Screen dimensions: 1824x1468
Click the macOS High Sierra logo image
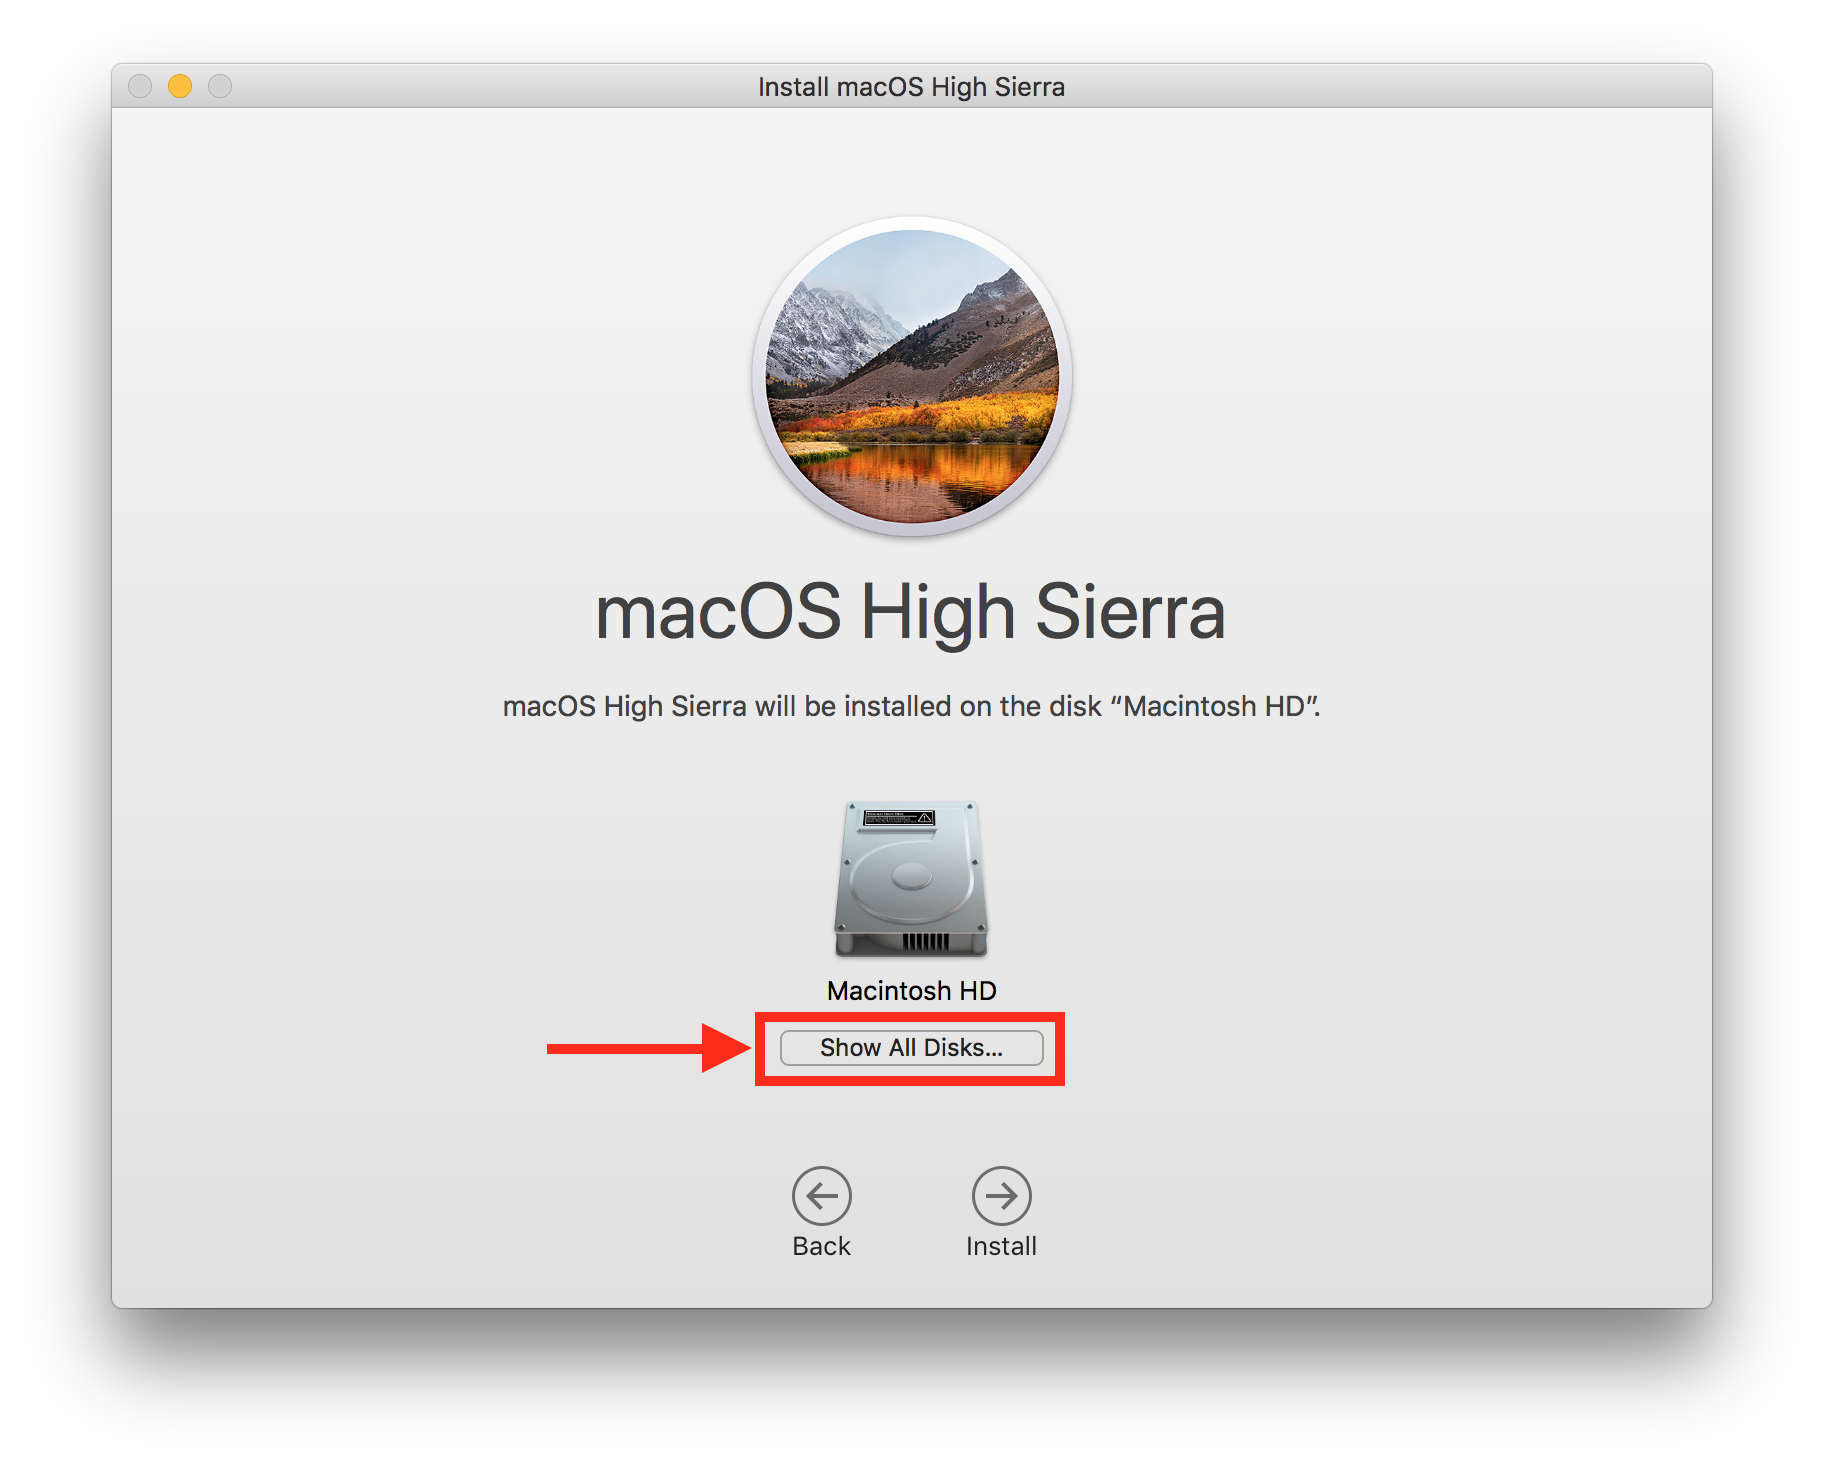[912, 376]
